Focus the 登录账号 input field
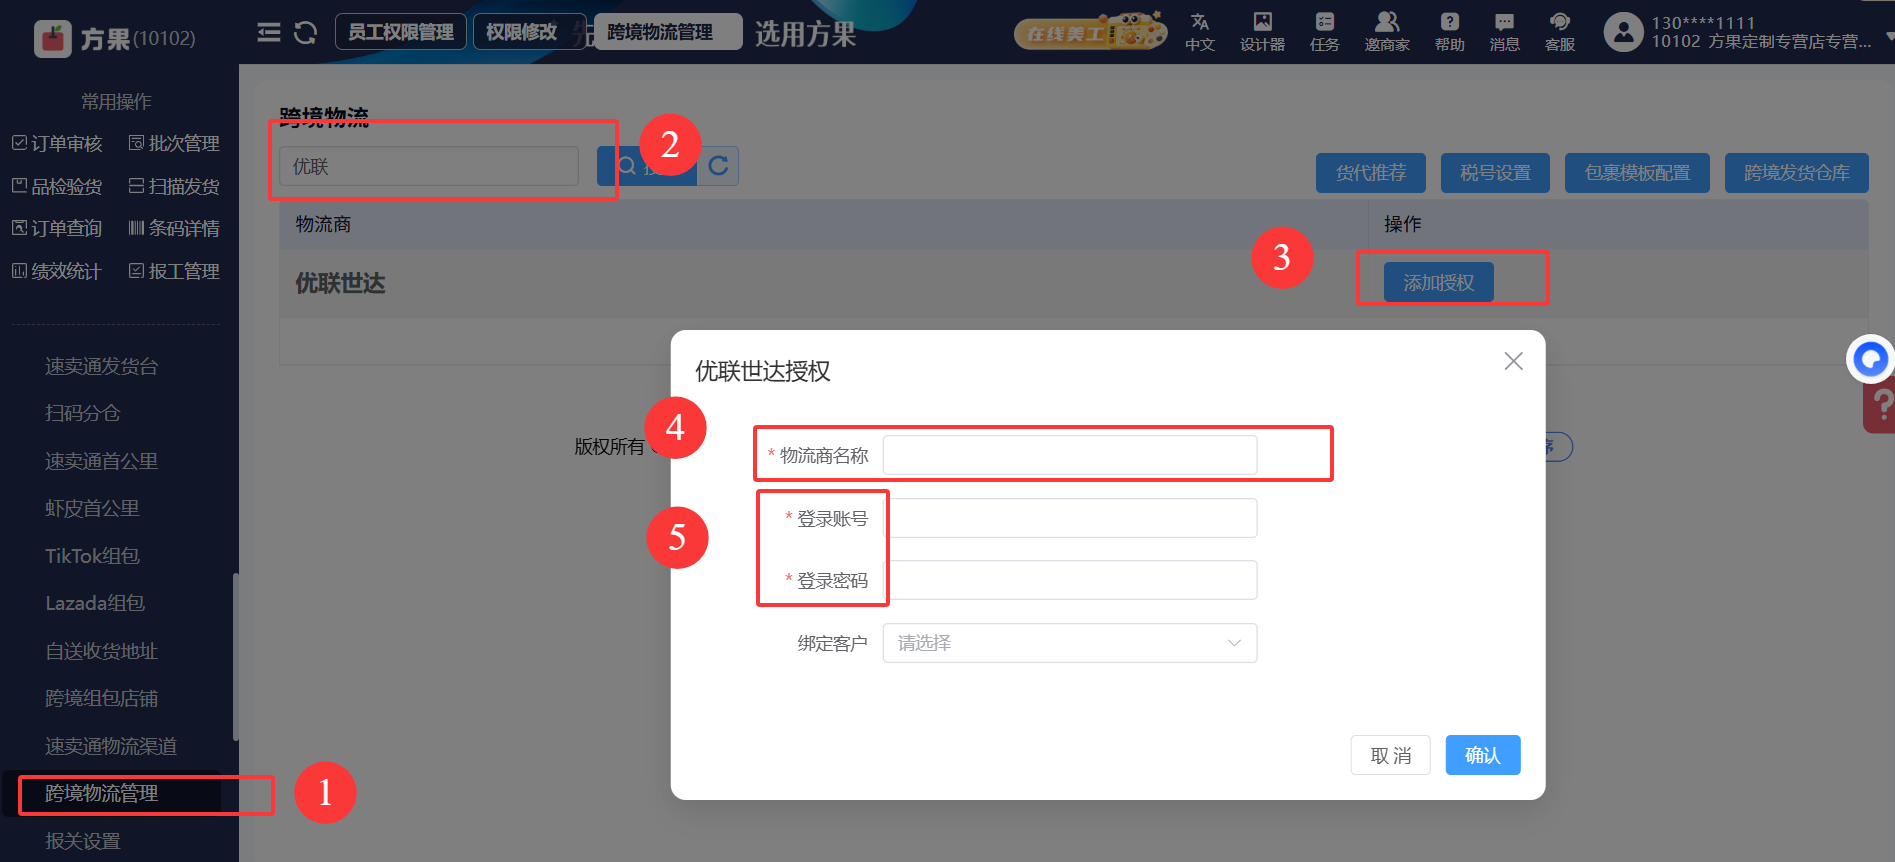 click(1069, 518)
